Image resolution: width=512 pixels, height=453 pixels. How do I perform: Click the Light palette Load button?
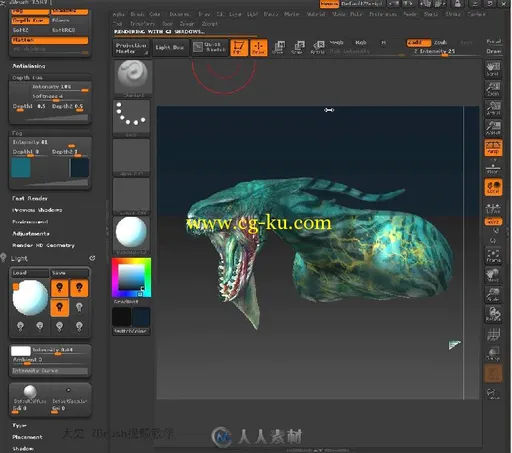pos(30,273)
